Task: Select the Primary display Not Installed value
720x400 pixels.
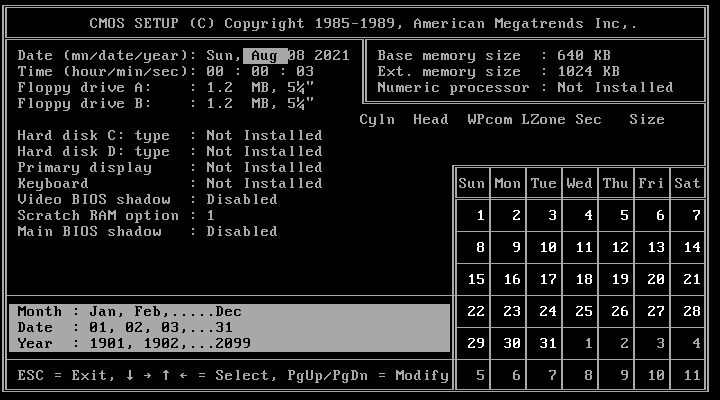Action: point(264,168)
